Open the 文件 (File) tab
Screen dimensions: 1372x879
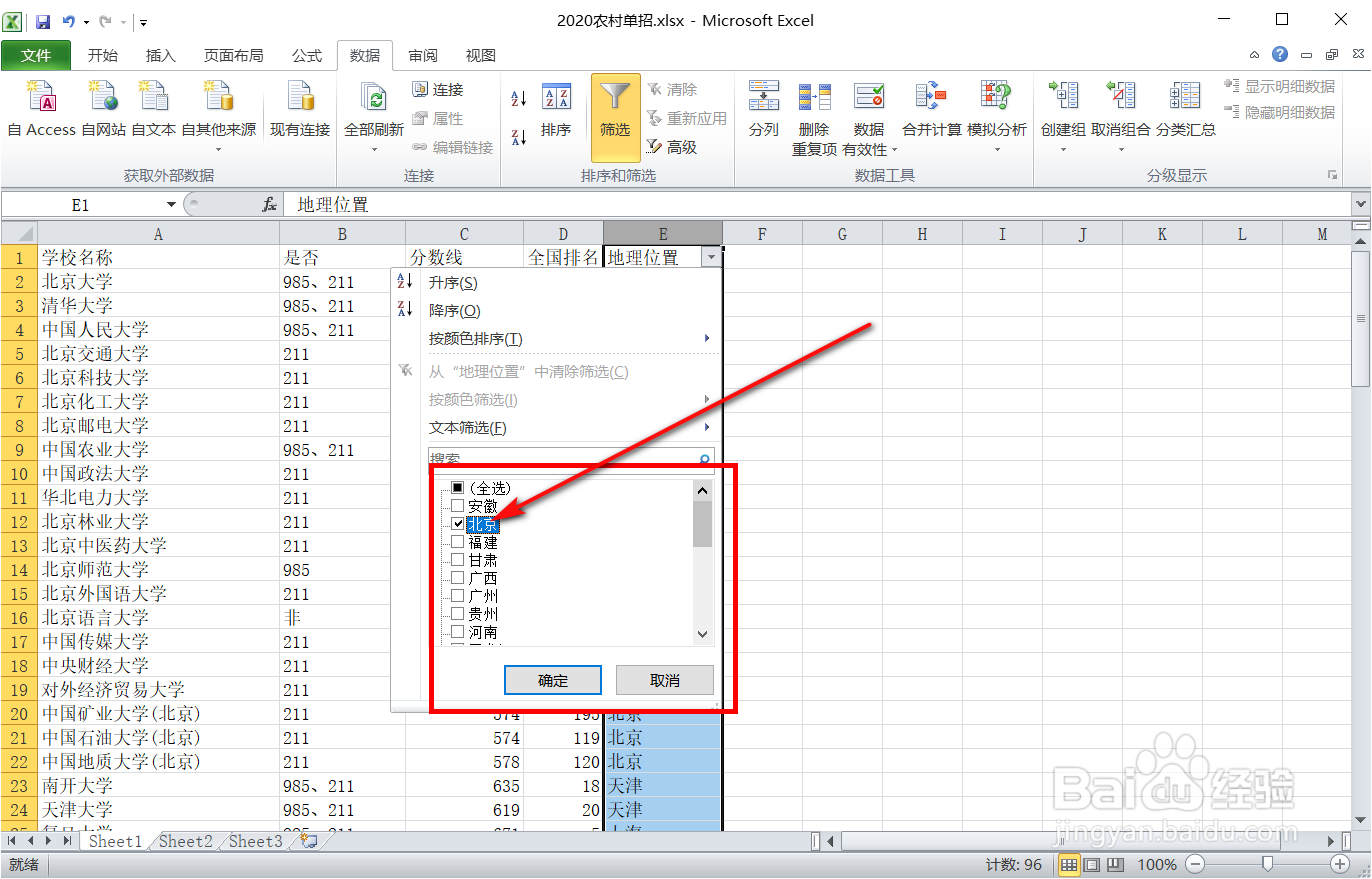tap(36, 55)
